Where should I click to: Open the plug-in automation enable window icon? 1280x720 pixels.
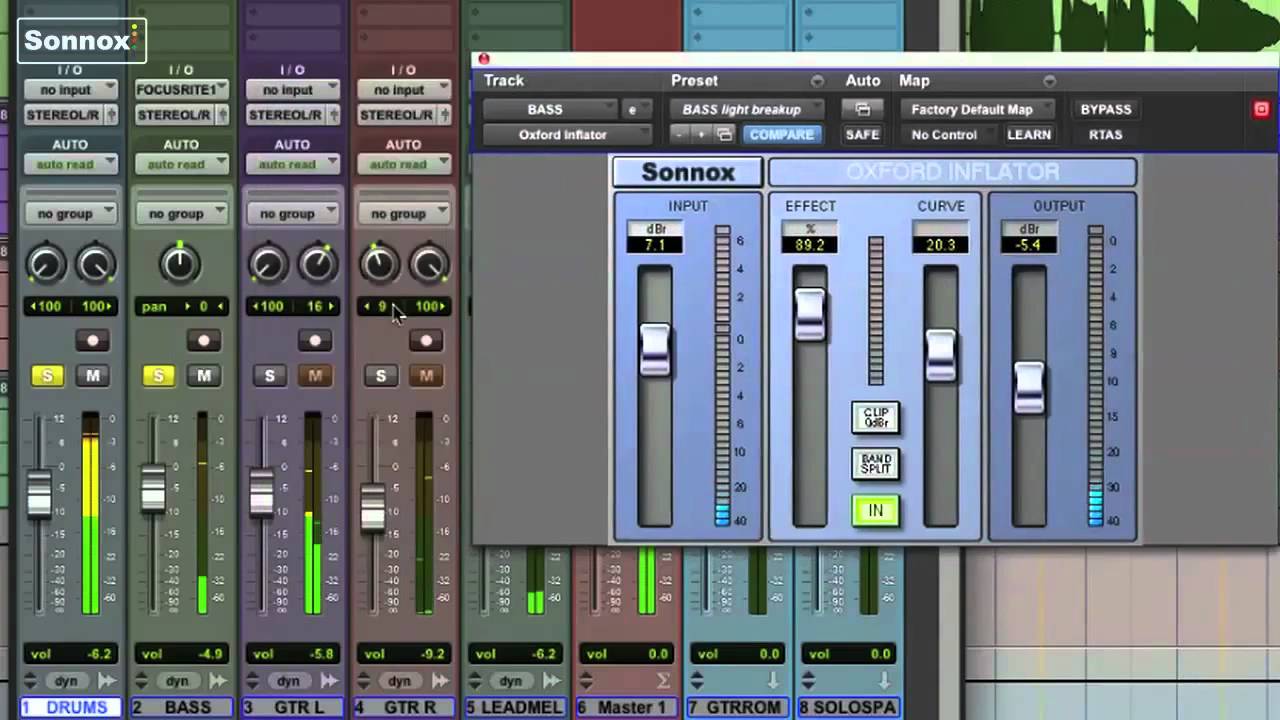(862, 109)
